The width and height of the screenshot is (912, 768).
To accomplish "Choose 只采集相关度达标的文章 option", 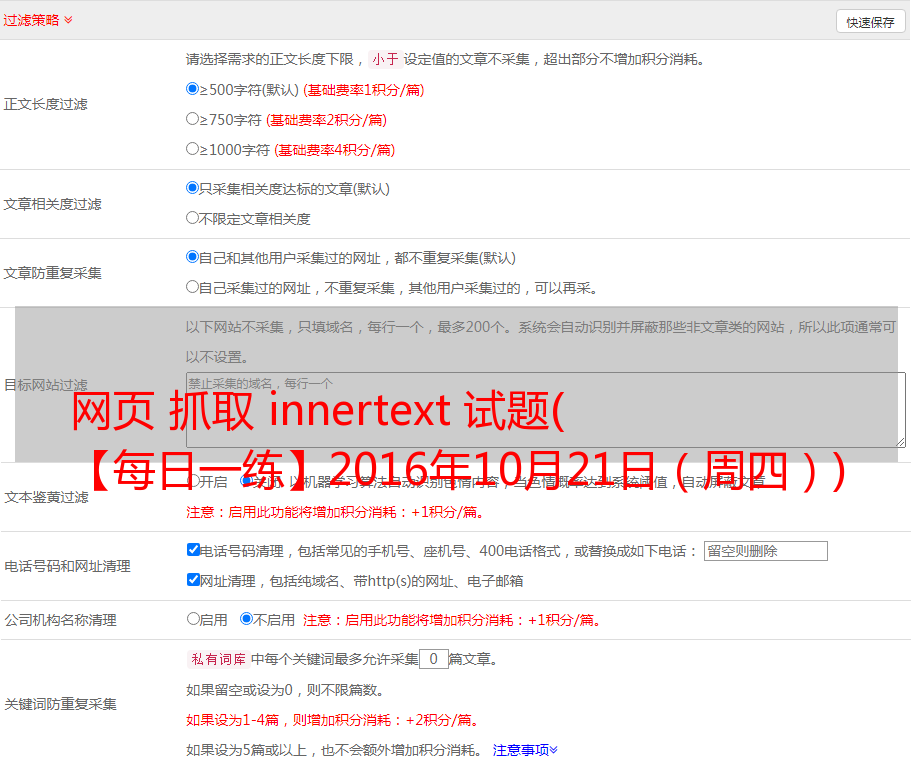I will 192,187.
